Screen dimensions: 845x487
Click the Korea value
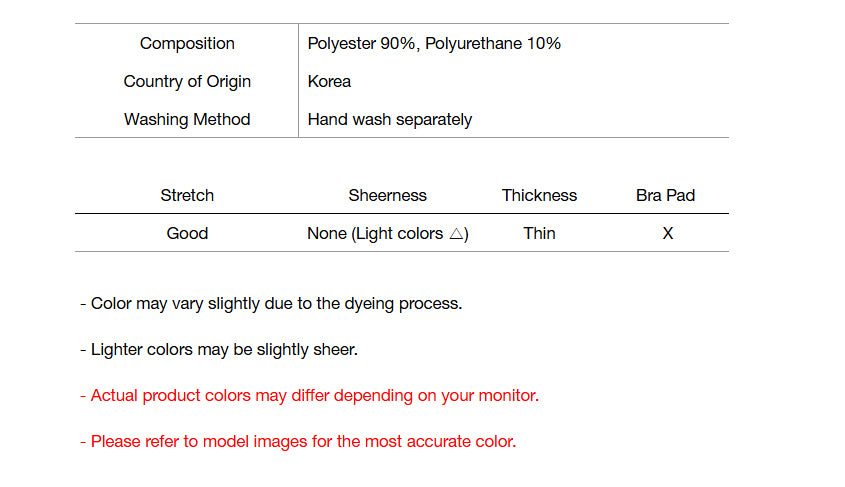pos(329,81)
